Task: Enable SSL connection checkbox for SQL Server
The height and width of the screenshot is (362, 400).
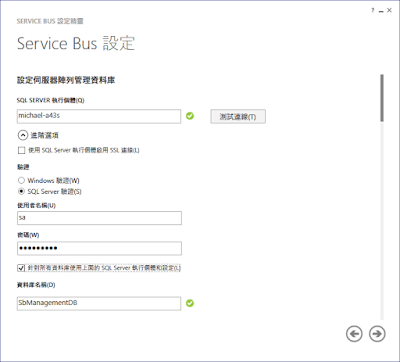Action: 21,150
